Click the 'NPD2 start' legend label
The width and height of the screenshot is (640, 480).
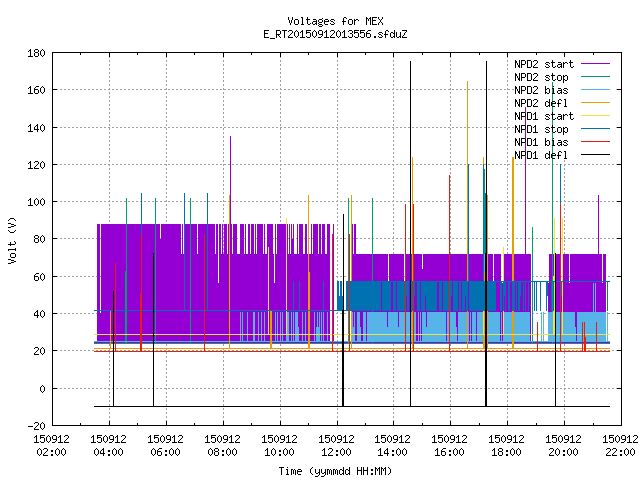click(544, 64)
